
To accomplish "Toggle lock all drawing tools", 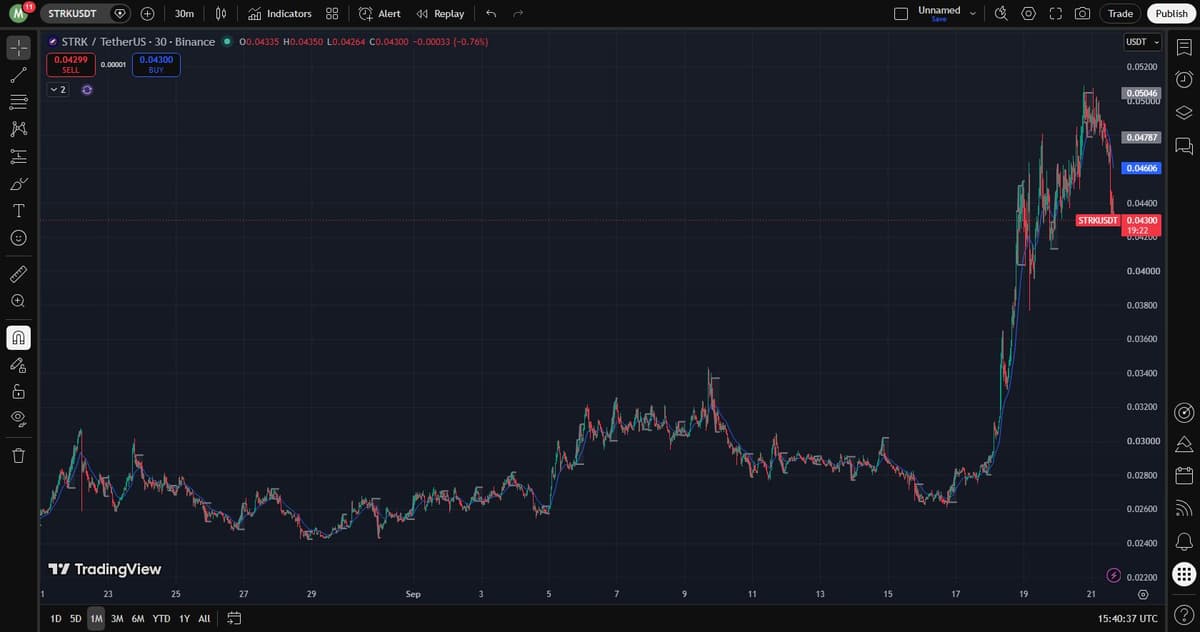I will click(x=18, y=391).
